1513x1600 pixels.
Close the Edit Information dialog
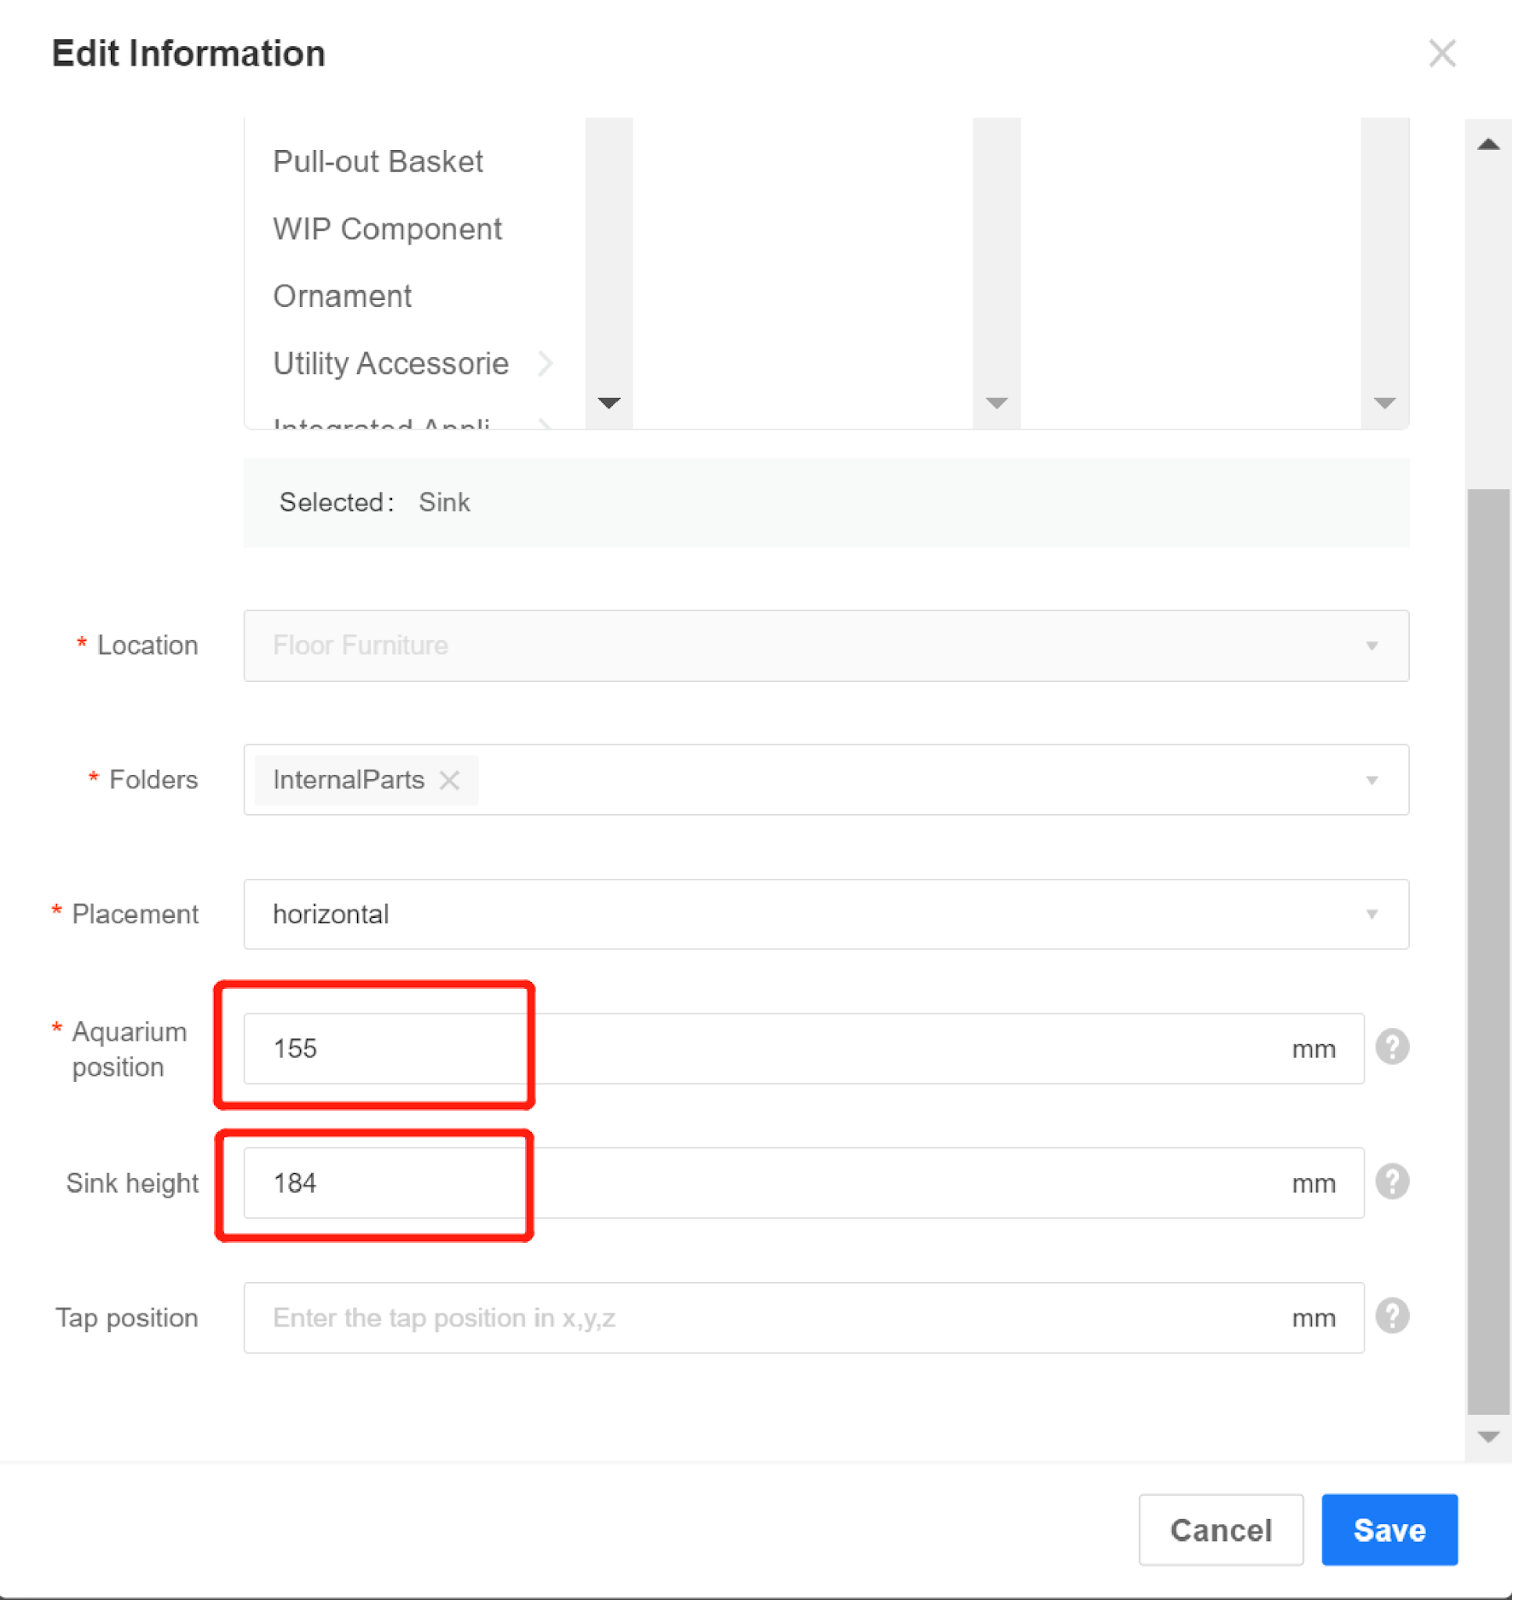tap(1442, 53)
